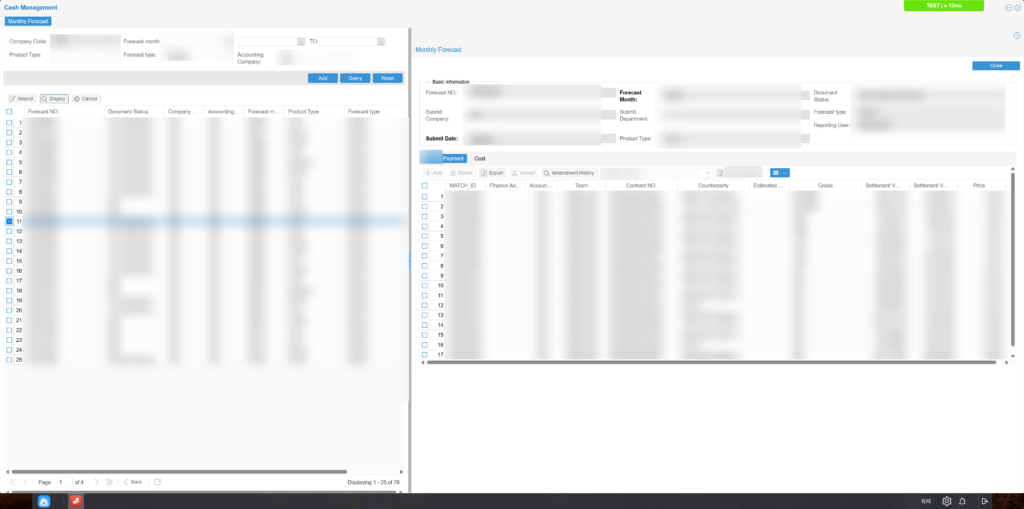The width and height of the screenshot is (1024, 509).
Task: Collapse the Basic Information section
Action: click(427, 82)
